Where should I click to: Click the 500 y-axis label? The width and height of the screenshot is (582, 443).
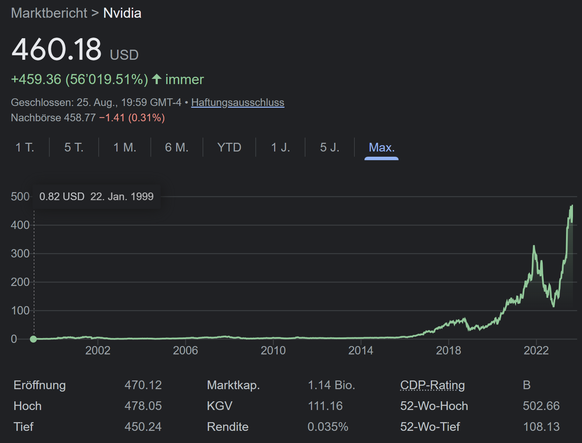pyautogui.click(x=20, y=197)
